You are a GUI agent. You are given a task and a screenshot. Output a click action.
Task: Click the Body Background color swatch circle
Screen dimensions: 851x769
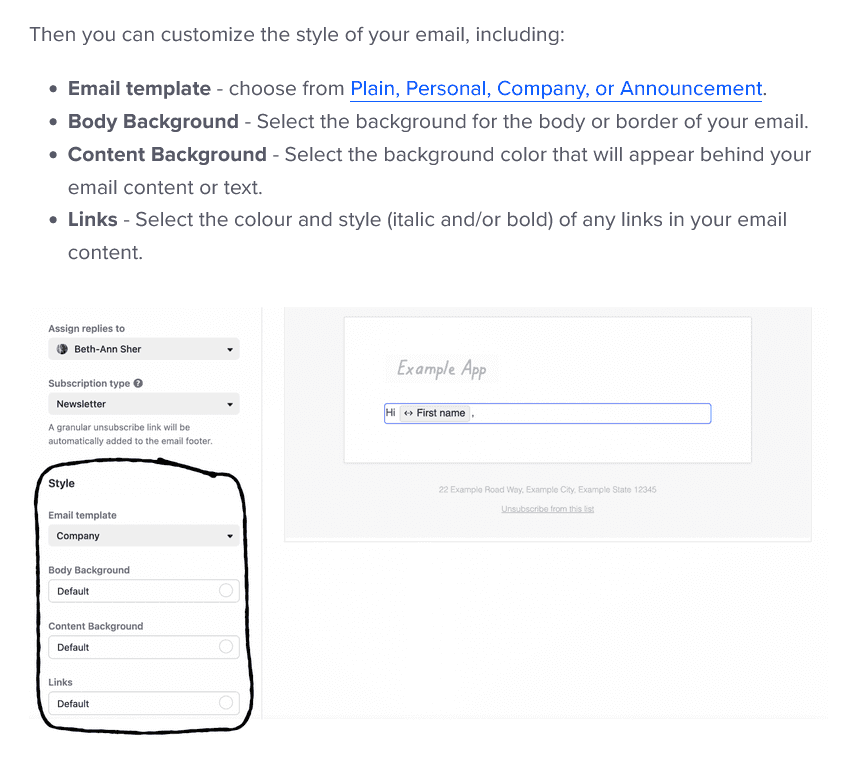pyautogui.click(x=228, y=591)
